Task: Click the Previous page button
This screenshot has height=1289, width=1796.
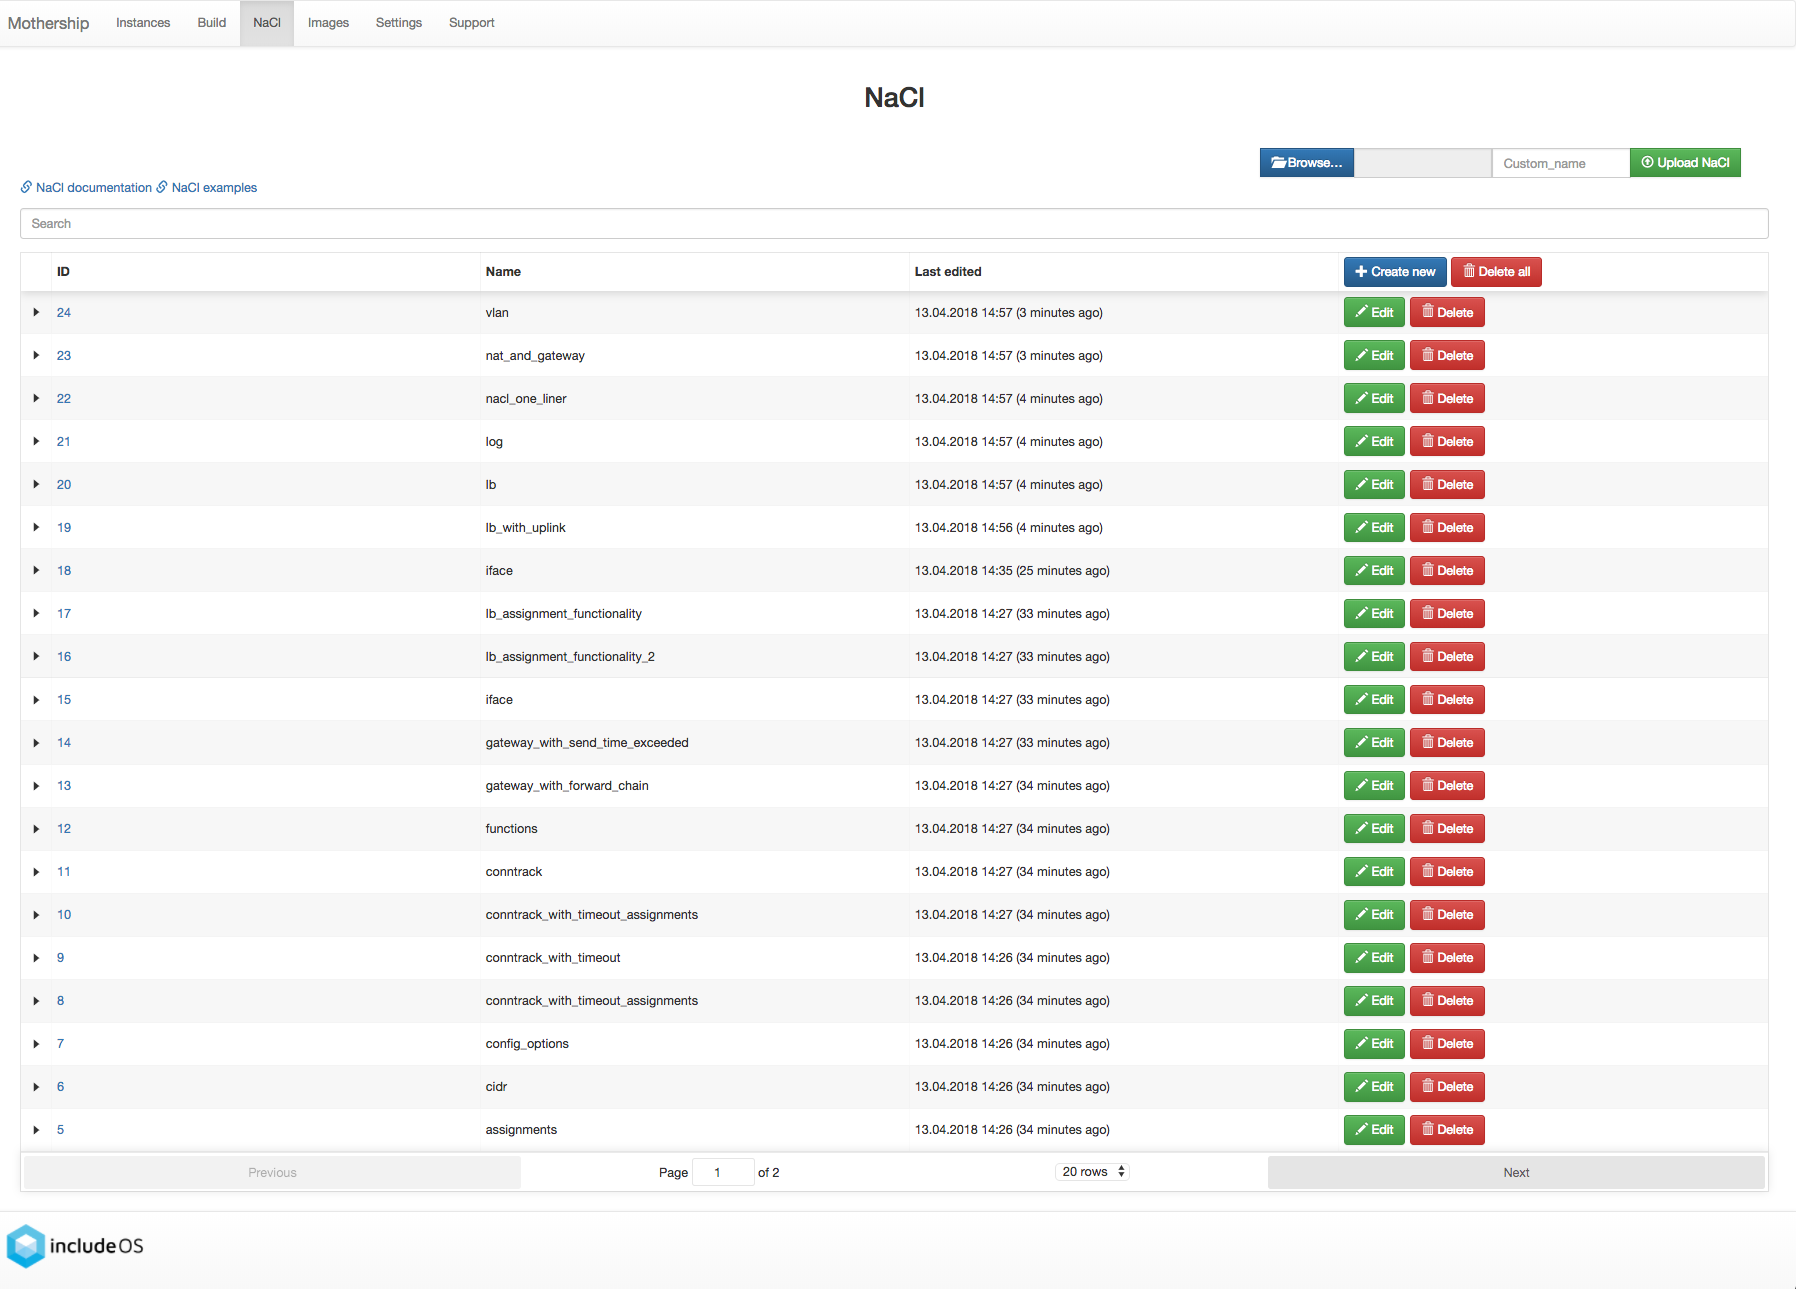Action: (x=272, y=1172)
